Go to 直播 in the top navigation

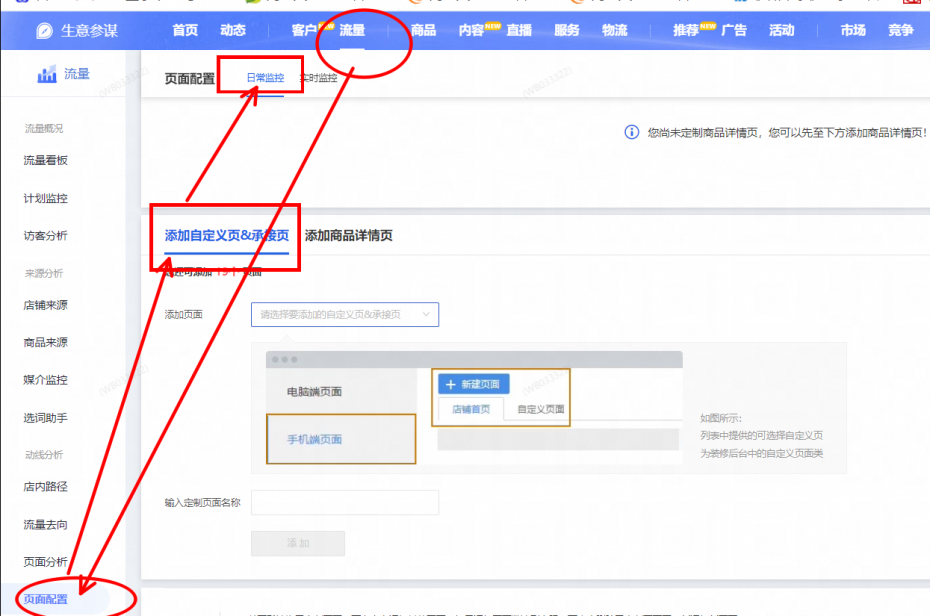pos(519,30)
